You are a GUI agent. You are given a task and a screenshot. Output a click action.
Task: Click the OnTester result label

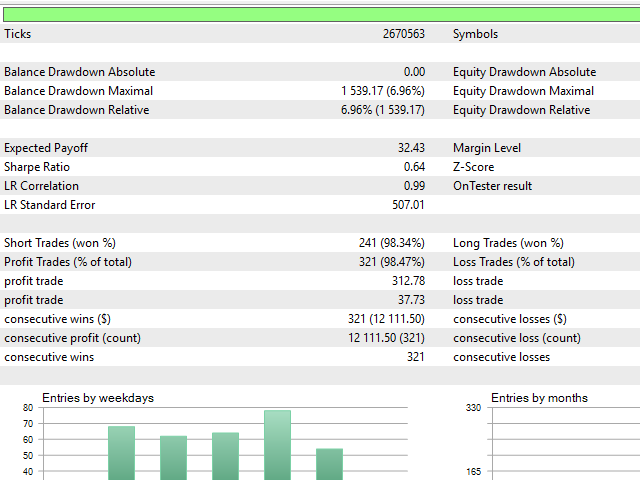tap(492, 186)
